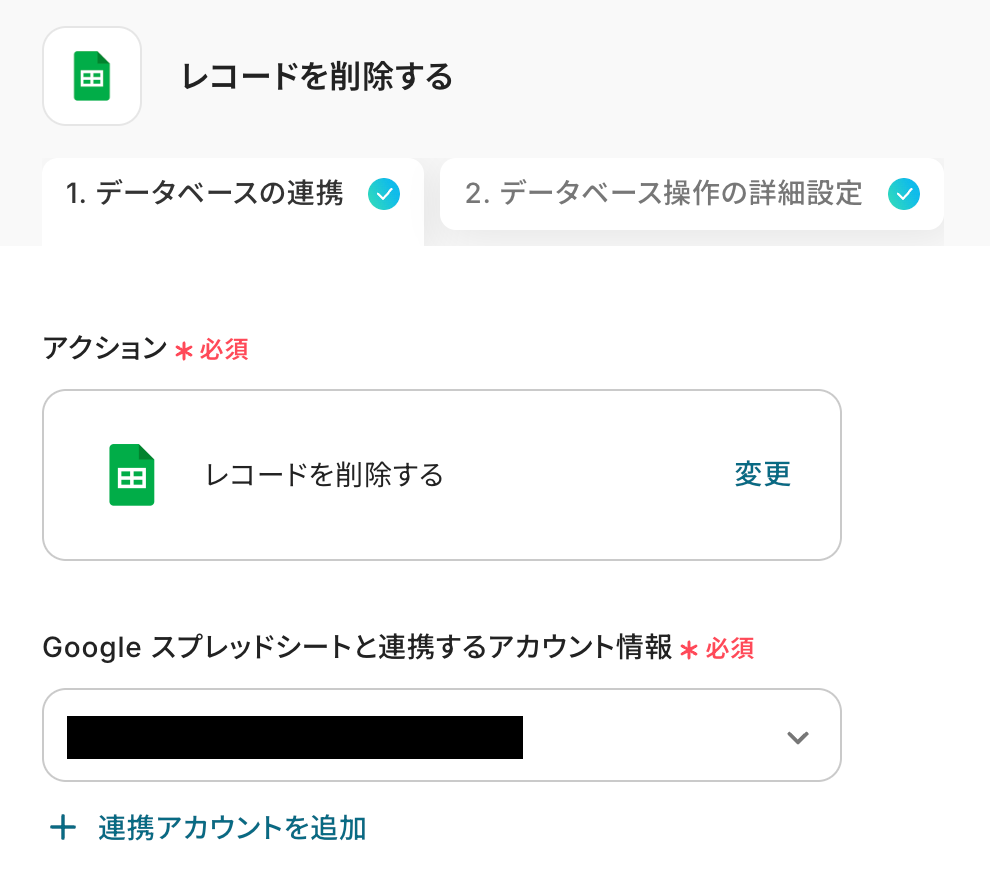Image resolution: width=990 pixels, height=884 pixels.
Task: Click the 連携アカウントを追加 link
Action: pos(232,828)
